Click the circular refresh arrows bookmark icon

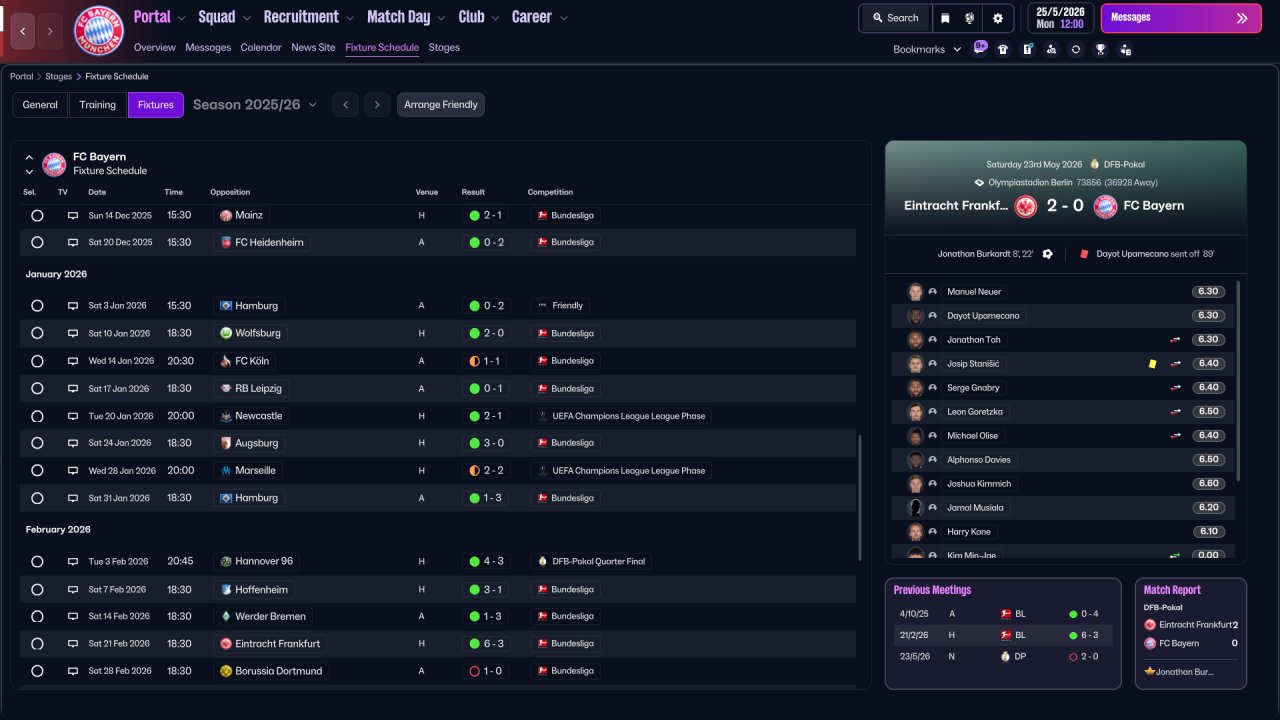pos(1075,49)
